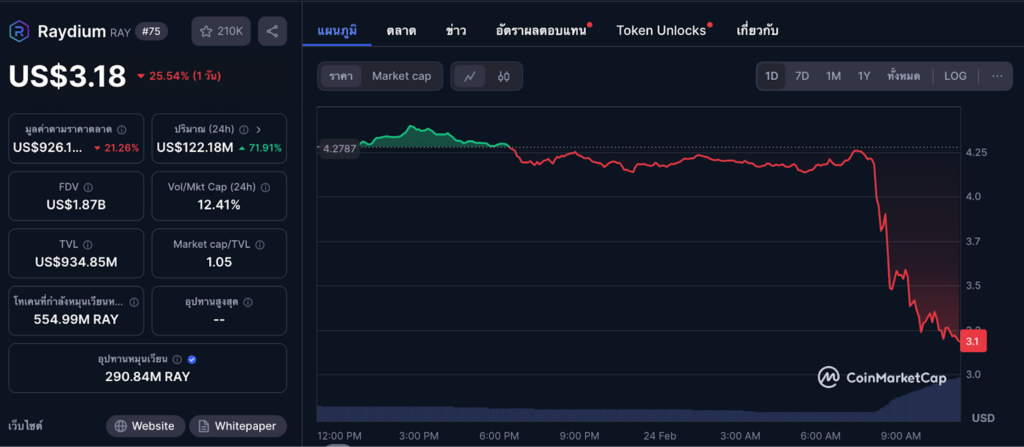Click the info icon beside FDV
Image resolution: width=1024 pixels, height=447 pixels.
point(88,187)
